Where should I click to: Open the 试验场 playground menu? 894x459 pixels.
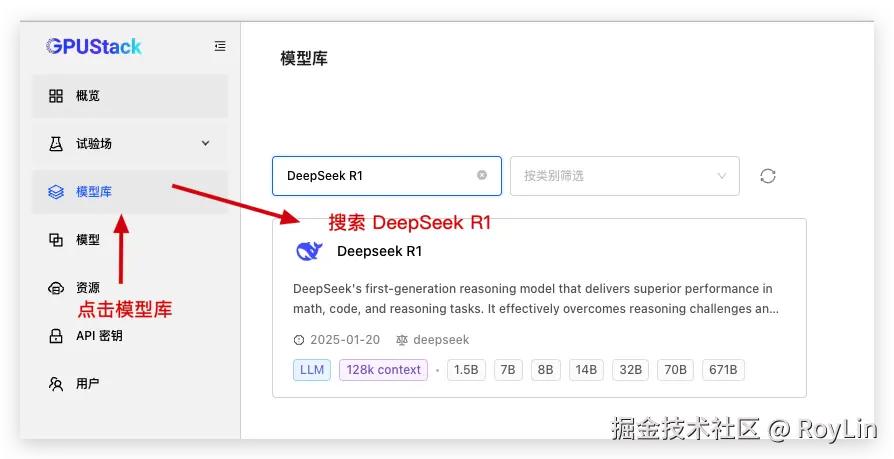[130, 144]
